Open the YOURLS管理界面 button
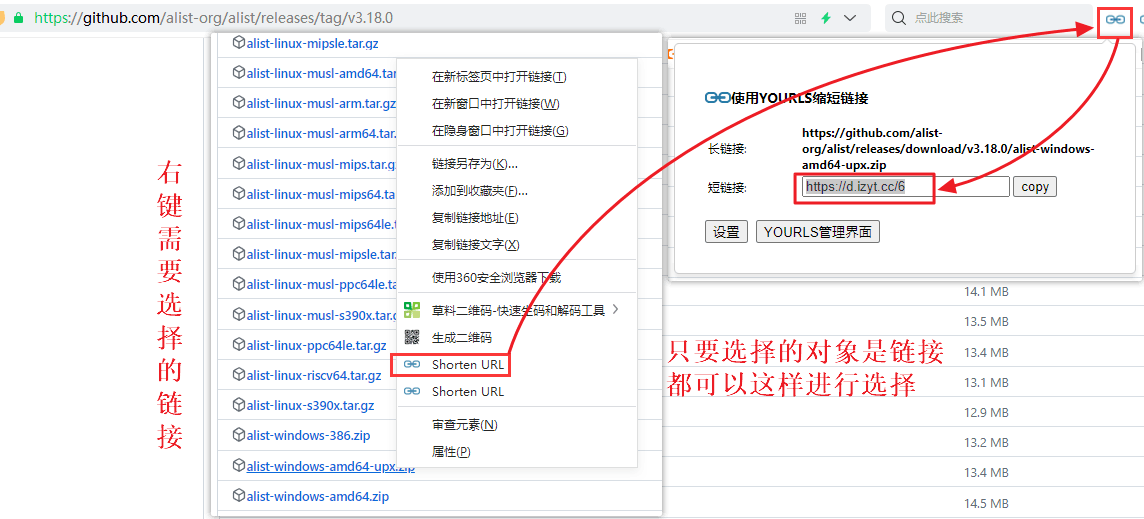This screenshot has height=519, width=1144. [817, 232]
